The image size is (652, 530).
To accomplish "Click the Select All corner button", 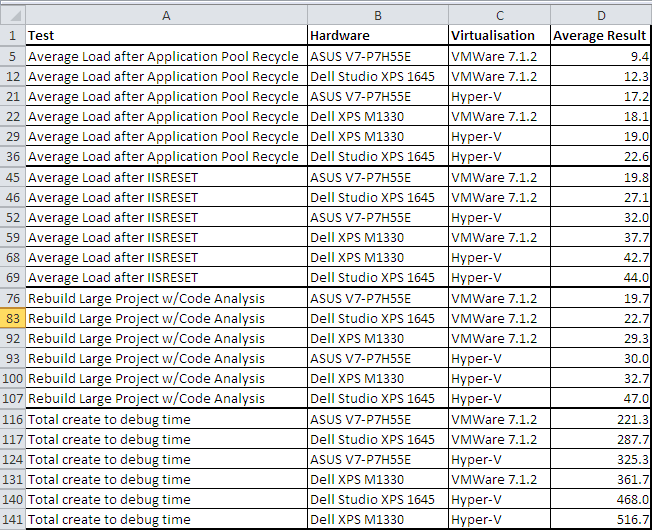I will (12, 14).
